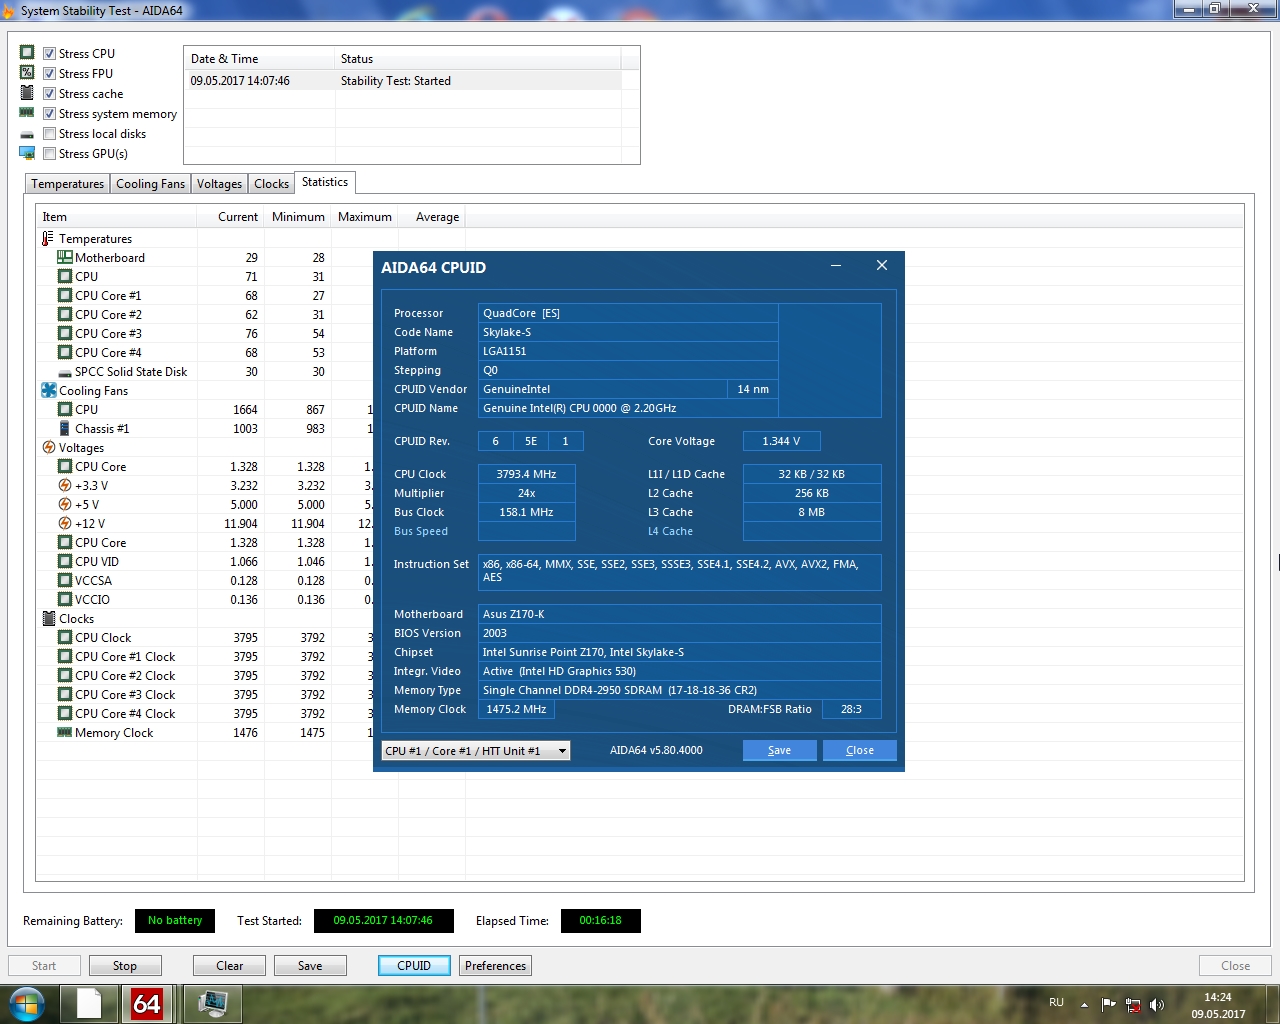Screen dimensions: 1280x1024
Task: Click the VCCIO voltage row icon
Action: click(65, 600)
